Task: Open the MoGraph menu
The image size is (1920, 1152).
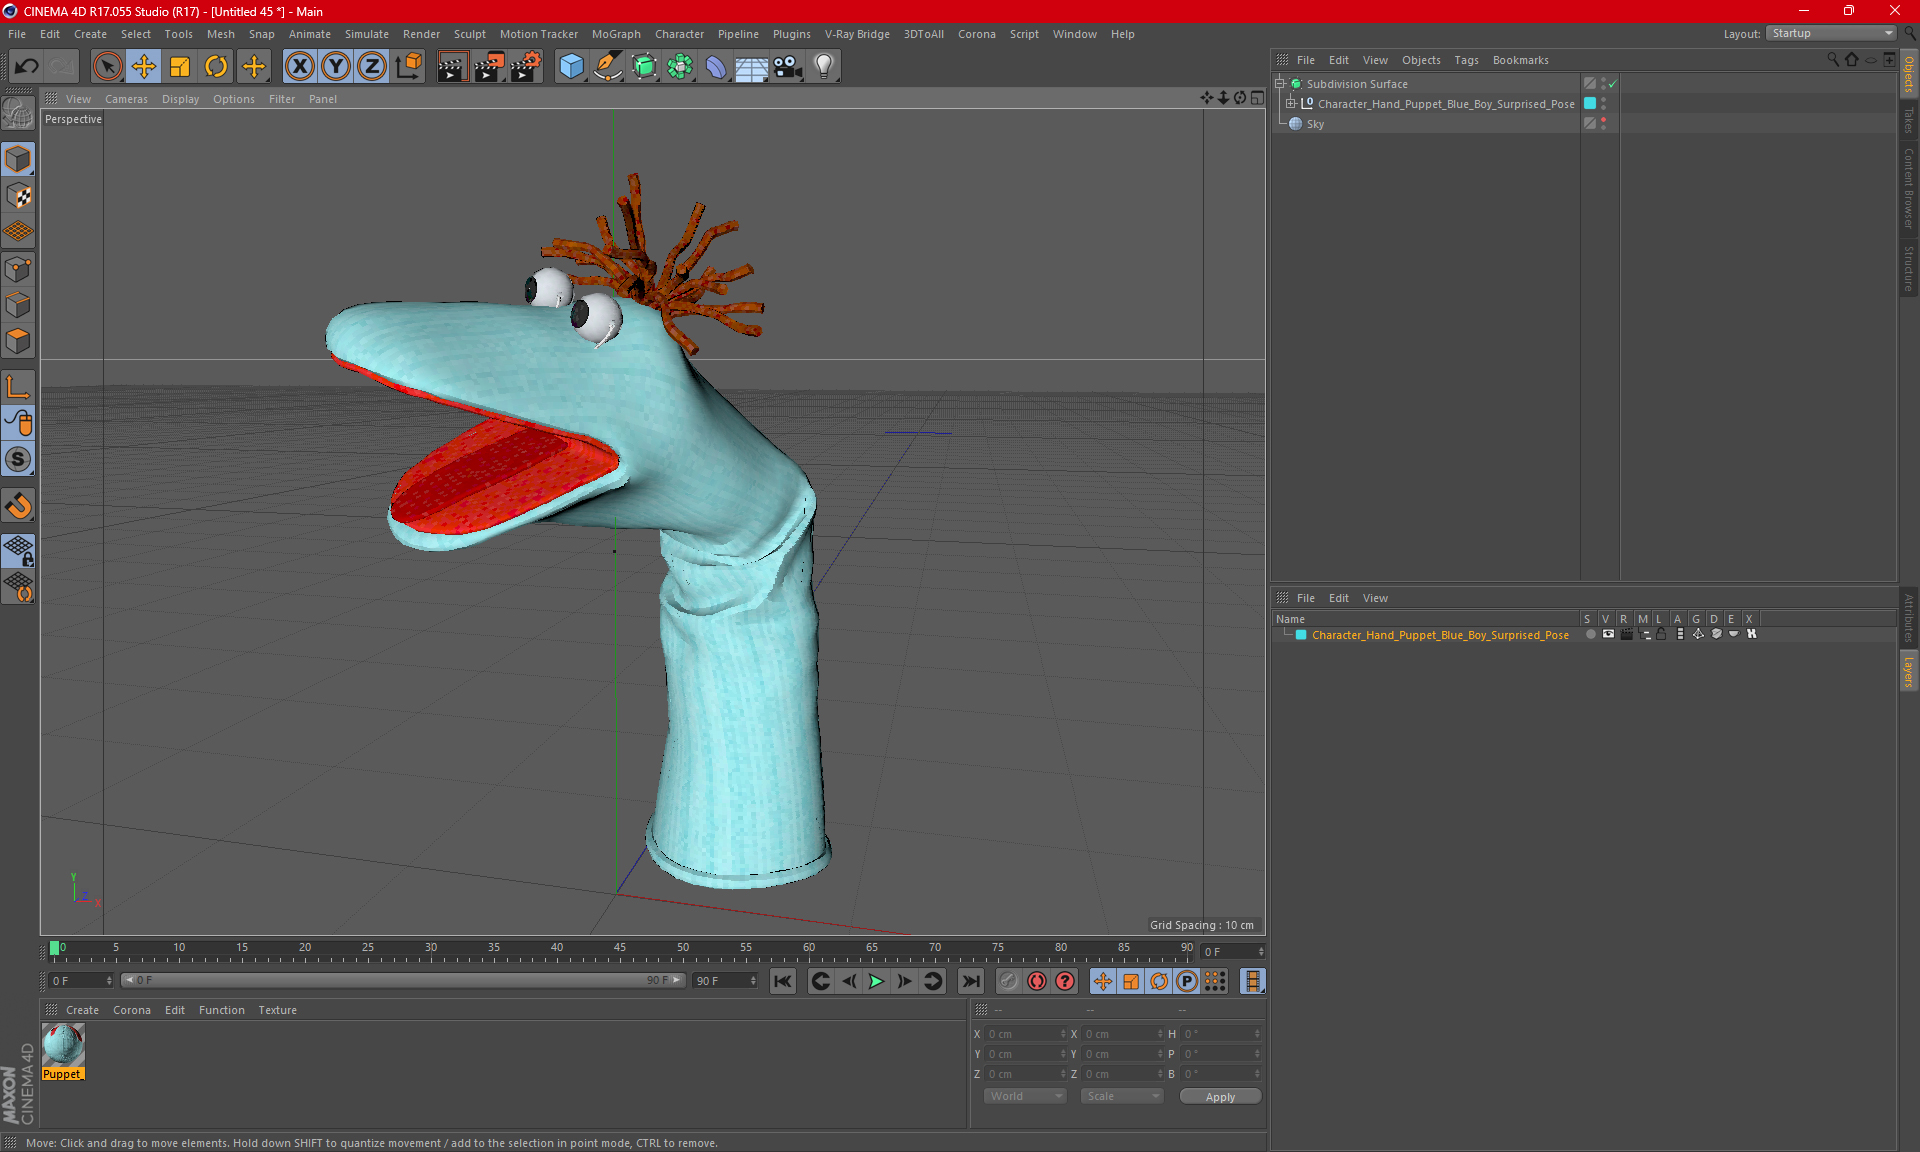Action: [x=616, y=34]
